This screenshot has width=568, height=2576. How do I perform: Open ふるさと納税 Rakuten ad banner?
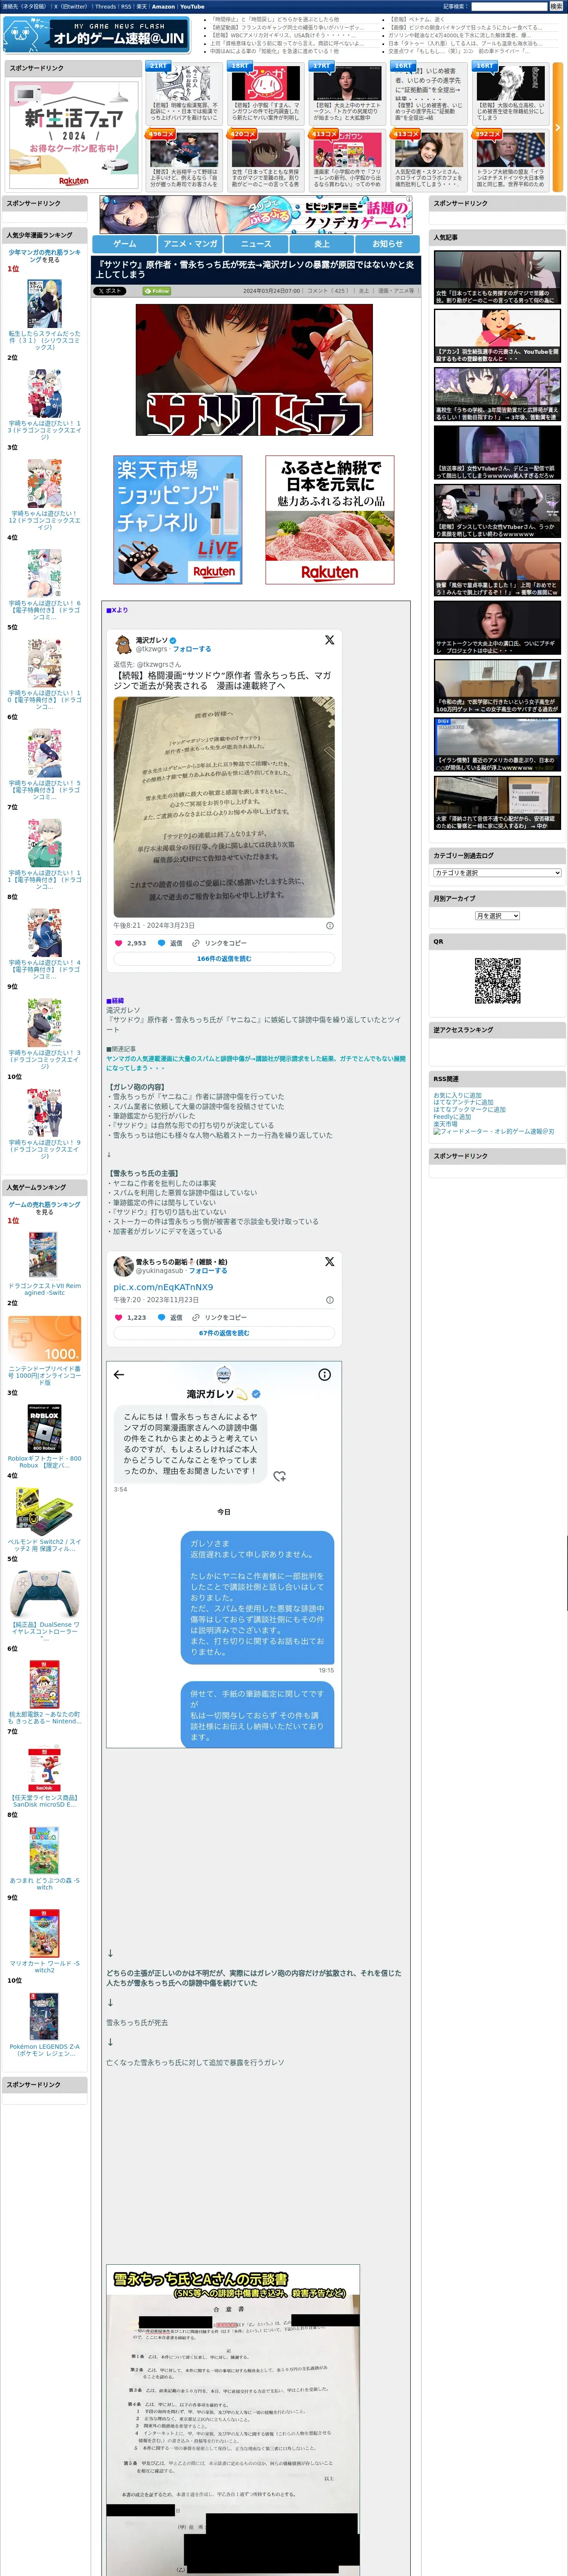tap(330, 520)
